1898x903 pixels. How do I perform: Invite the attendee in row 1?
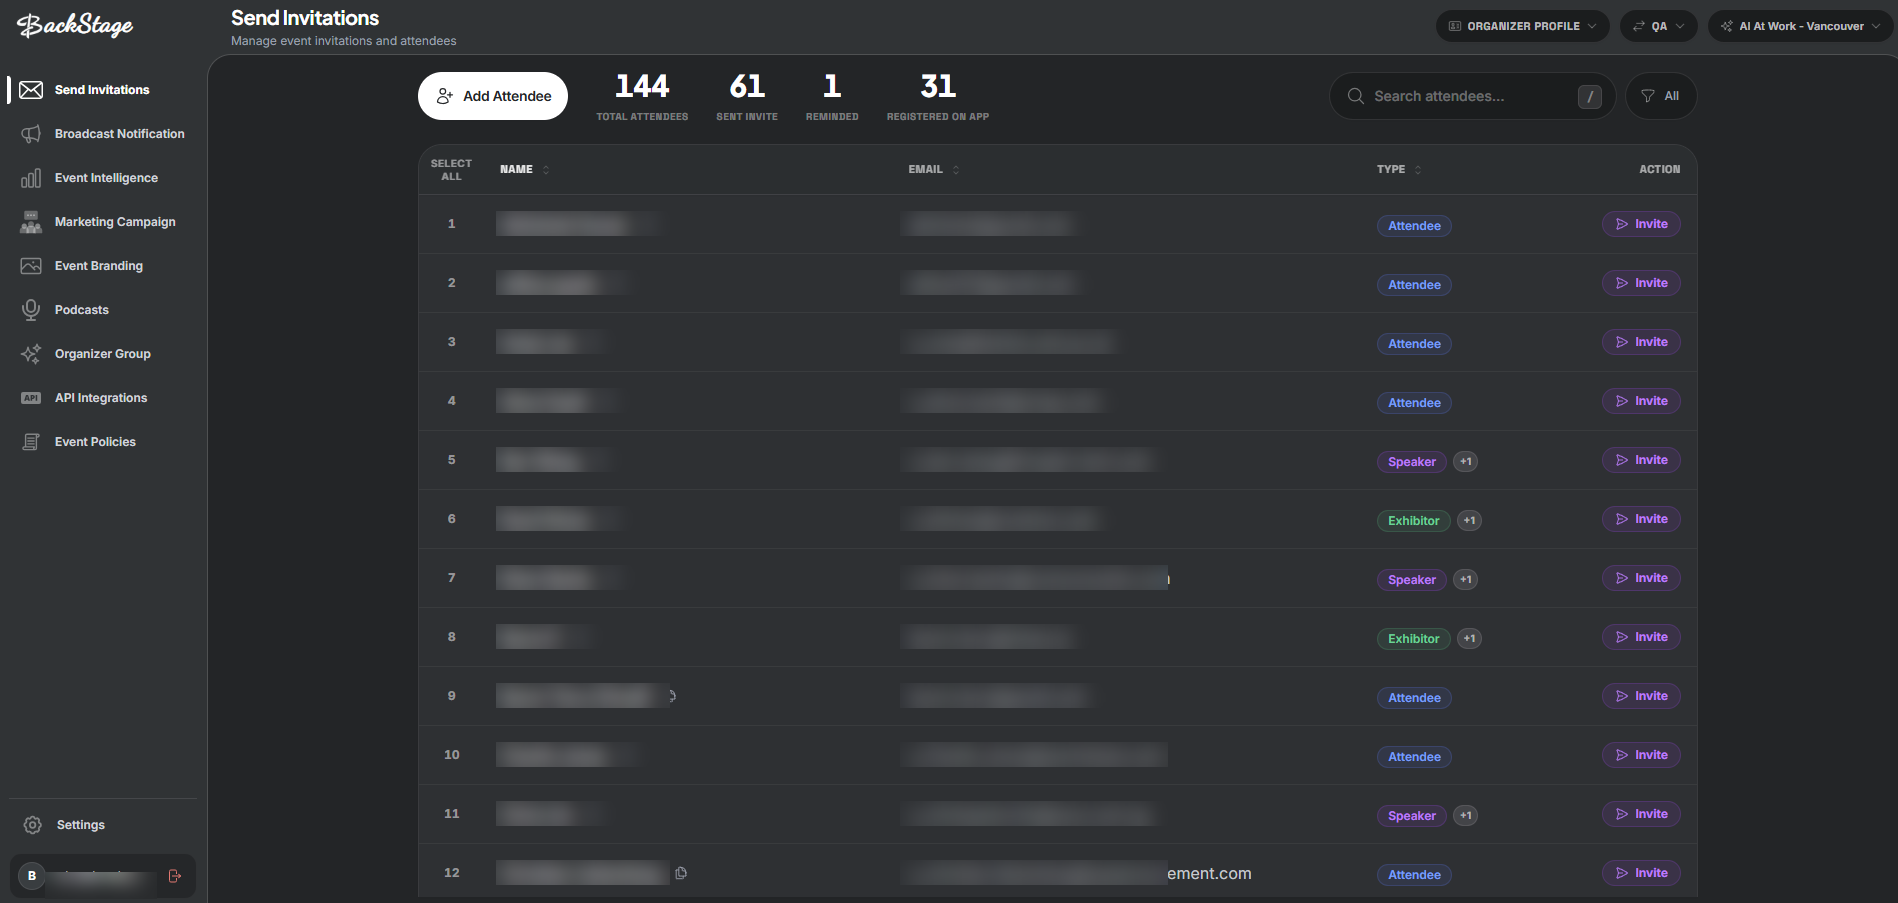click(1641, 224)
